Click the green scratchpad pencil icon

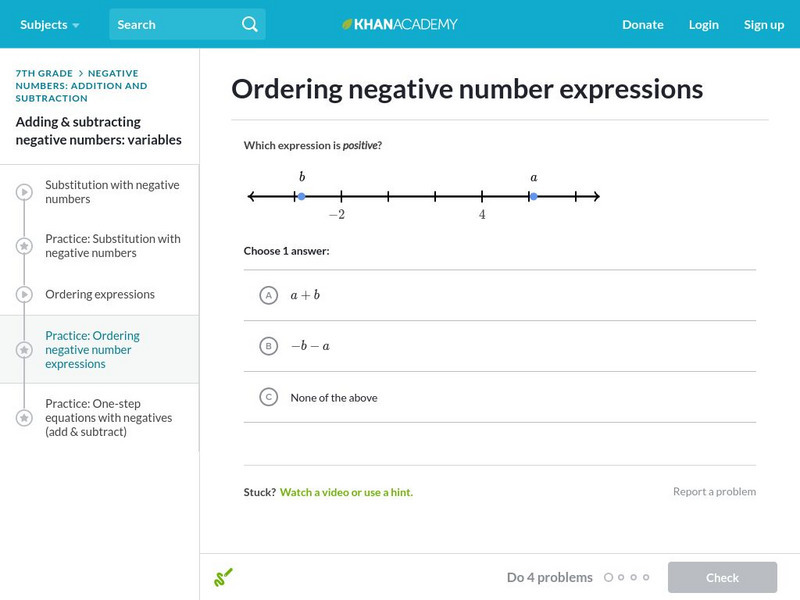coord(223,577)
